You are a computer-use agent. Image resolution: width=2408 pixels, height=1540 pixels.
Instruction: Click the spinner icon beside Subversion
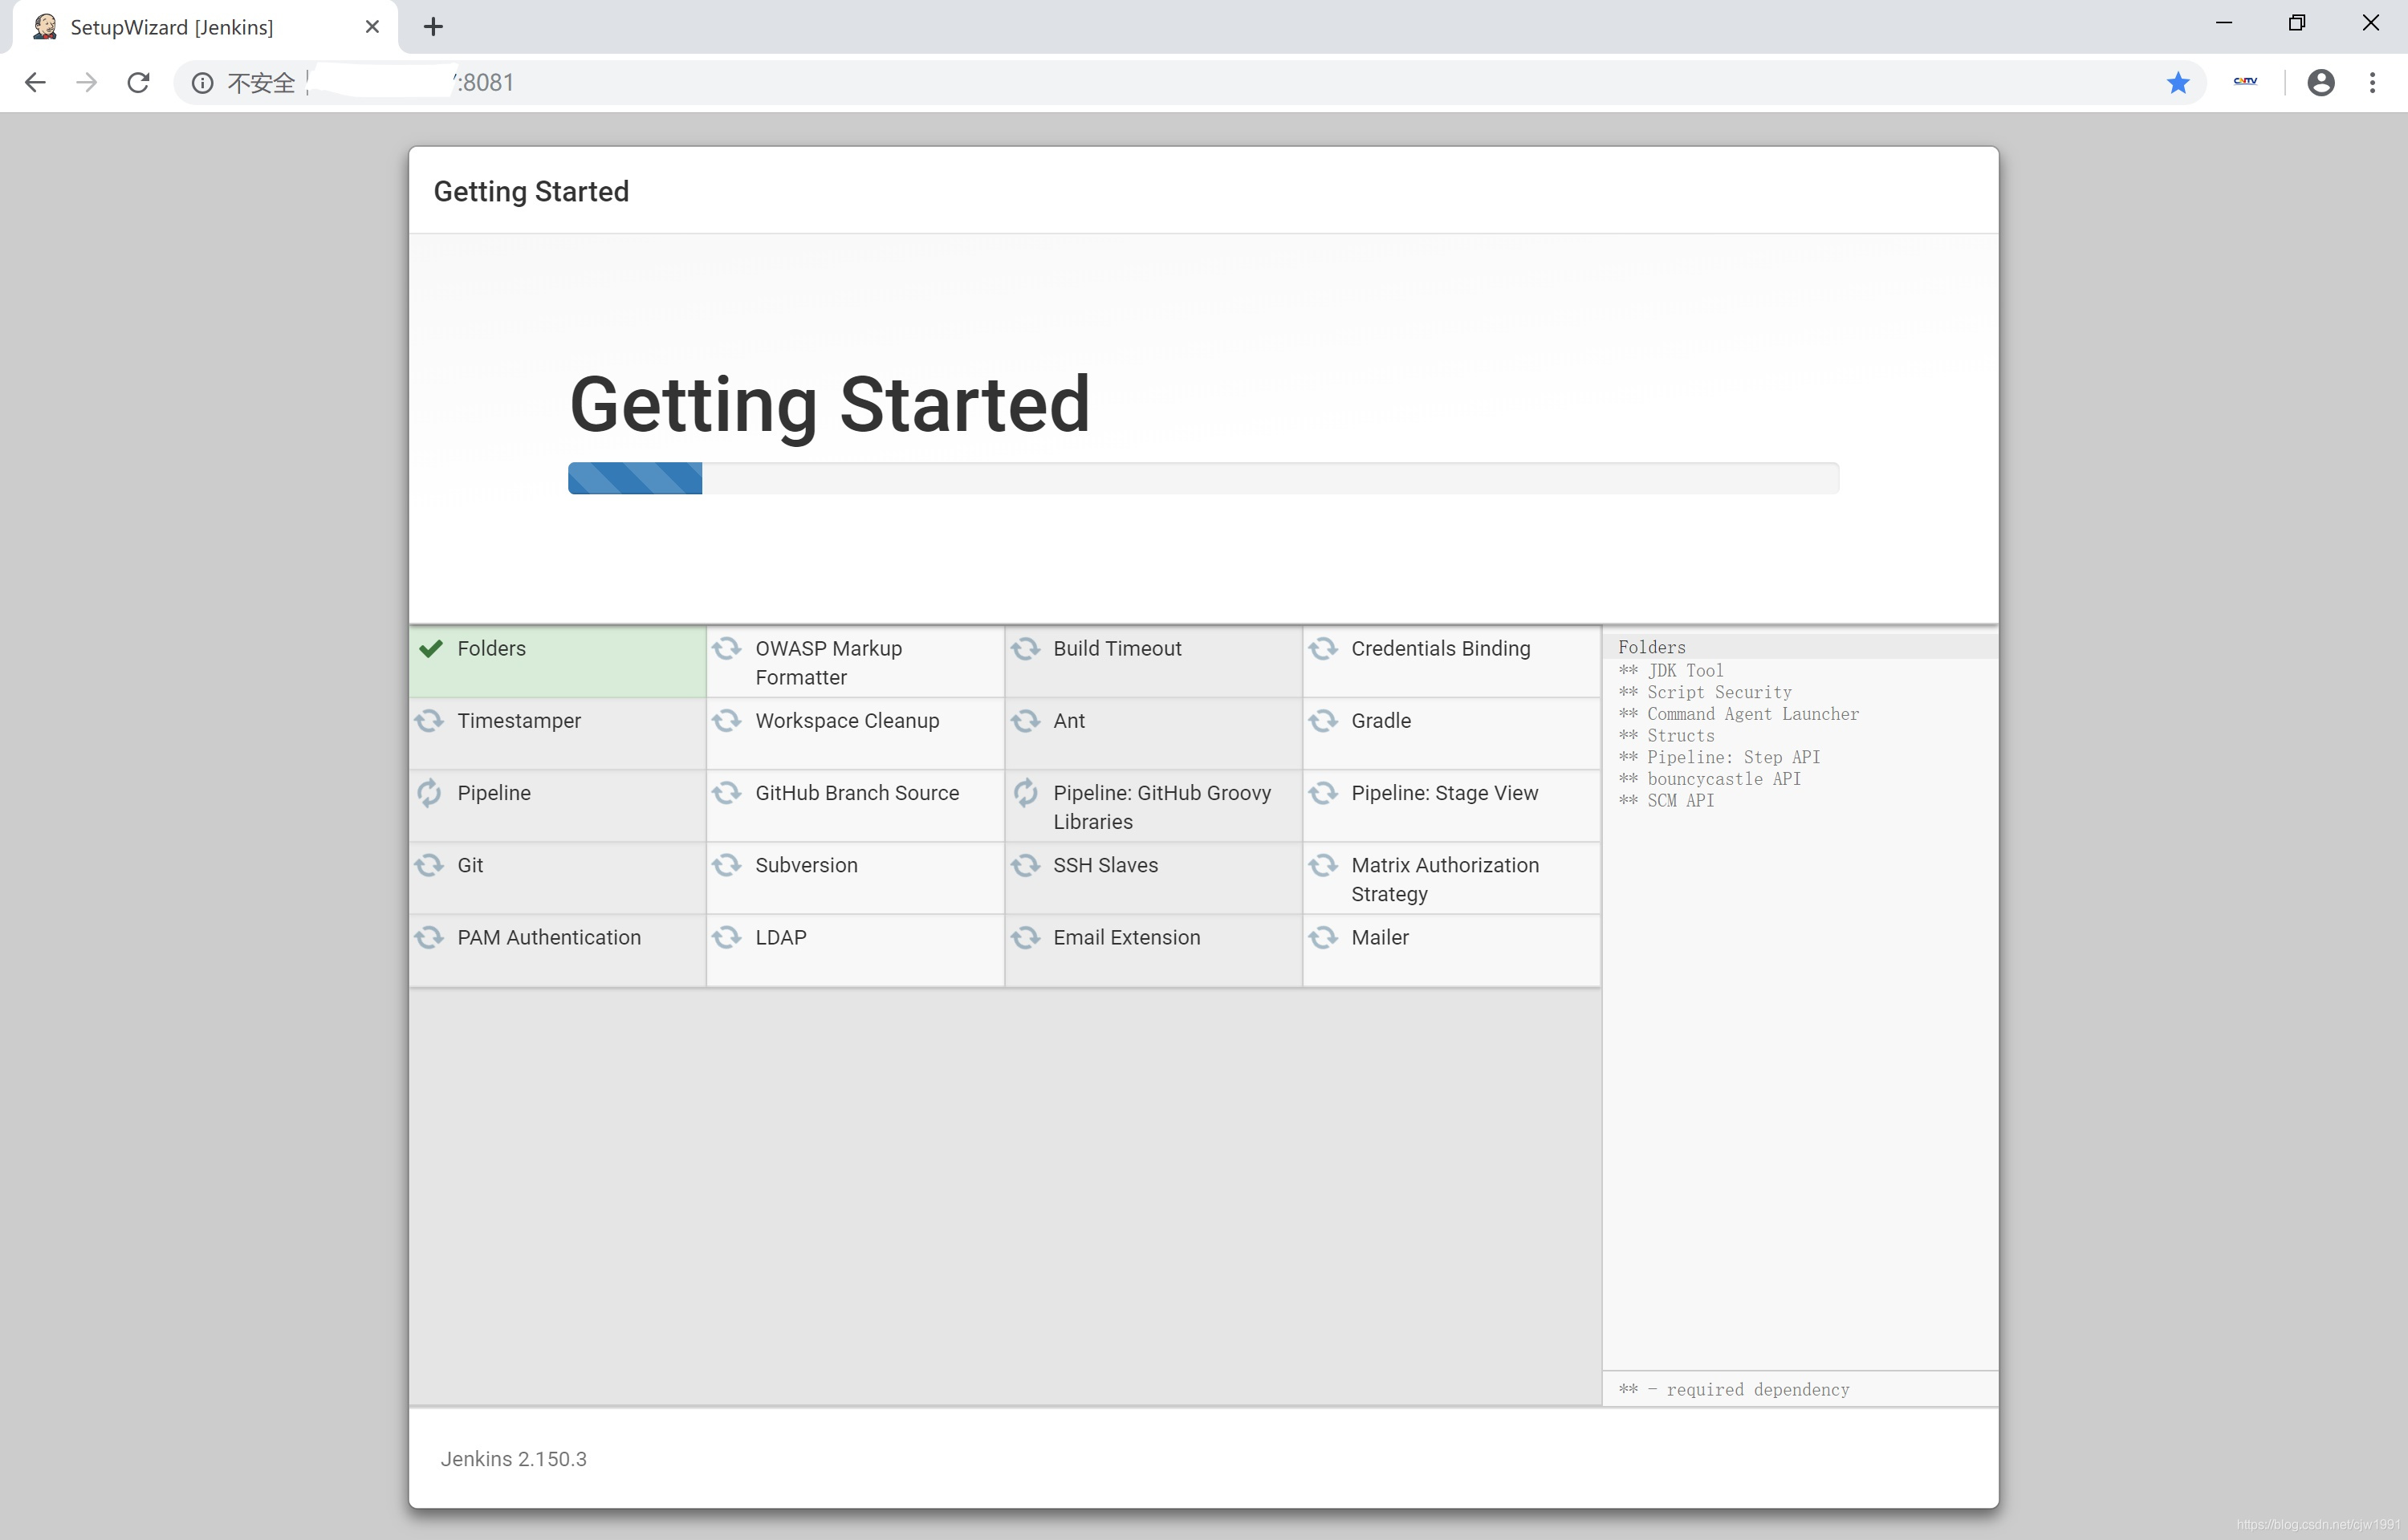coord(727,865)
